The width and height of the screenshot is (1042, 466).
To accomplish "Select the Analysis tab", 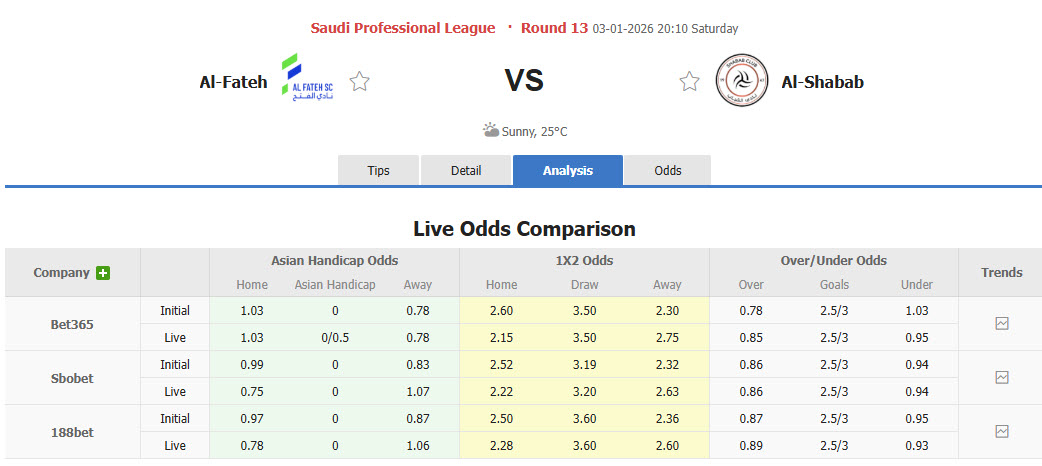I will click(x=568, y=171).
